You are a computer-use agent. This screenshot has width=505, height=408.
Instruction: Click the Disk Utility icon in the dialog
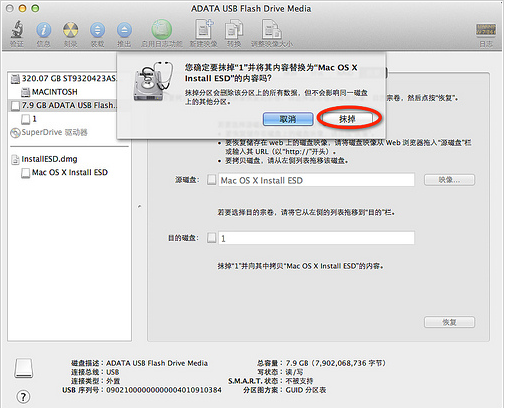click(153, 81)
